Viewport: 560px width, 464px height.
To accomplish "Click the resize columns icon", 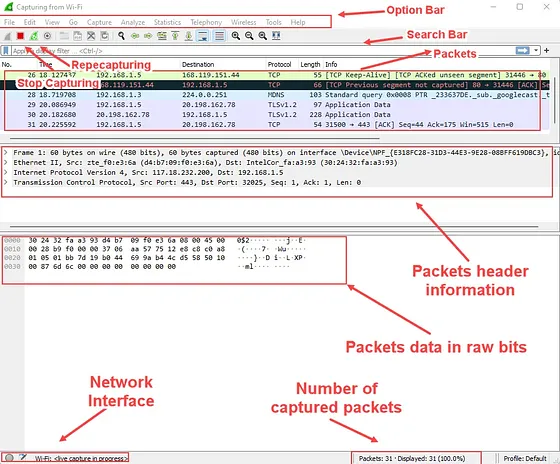I will 276,36.
